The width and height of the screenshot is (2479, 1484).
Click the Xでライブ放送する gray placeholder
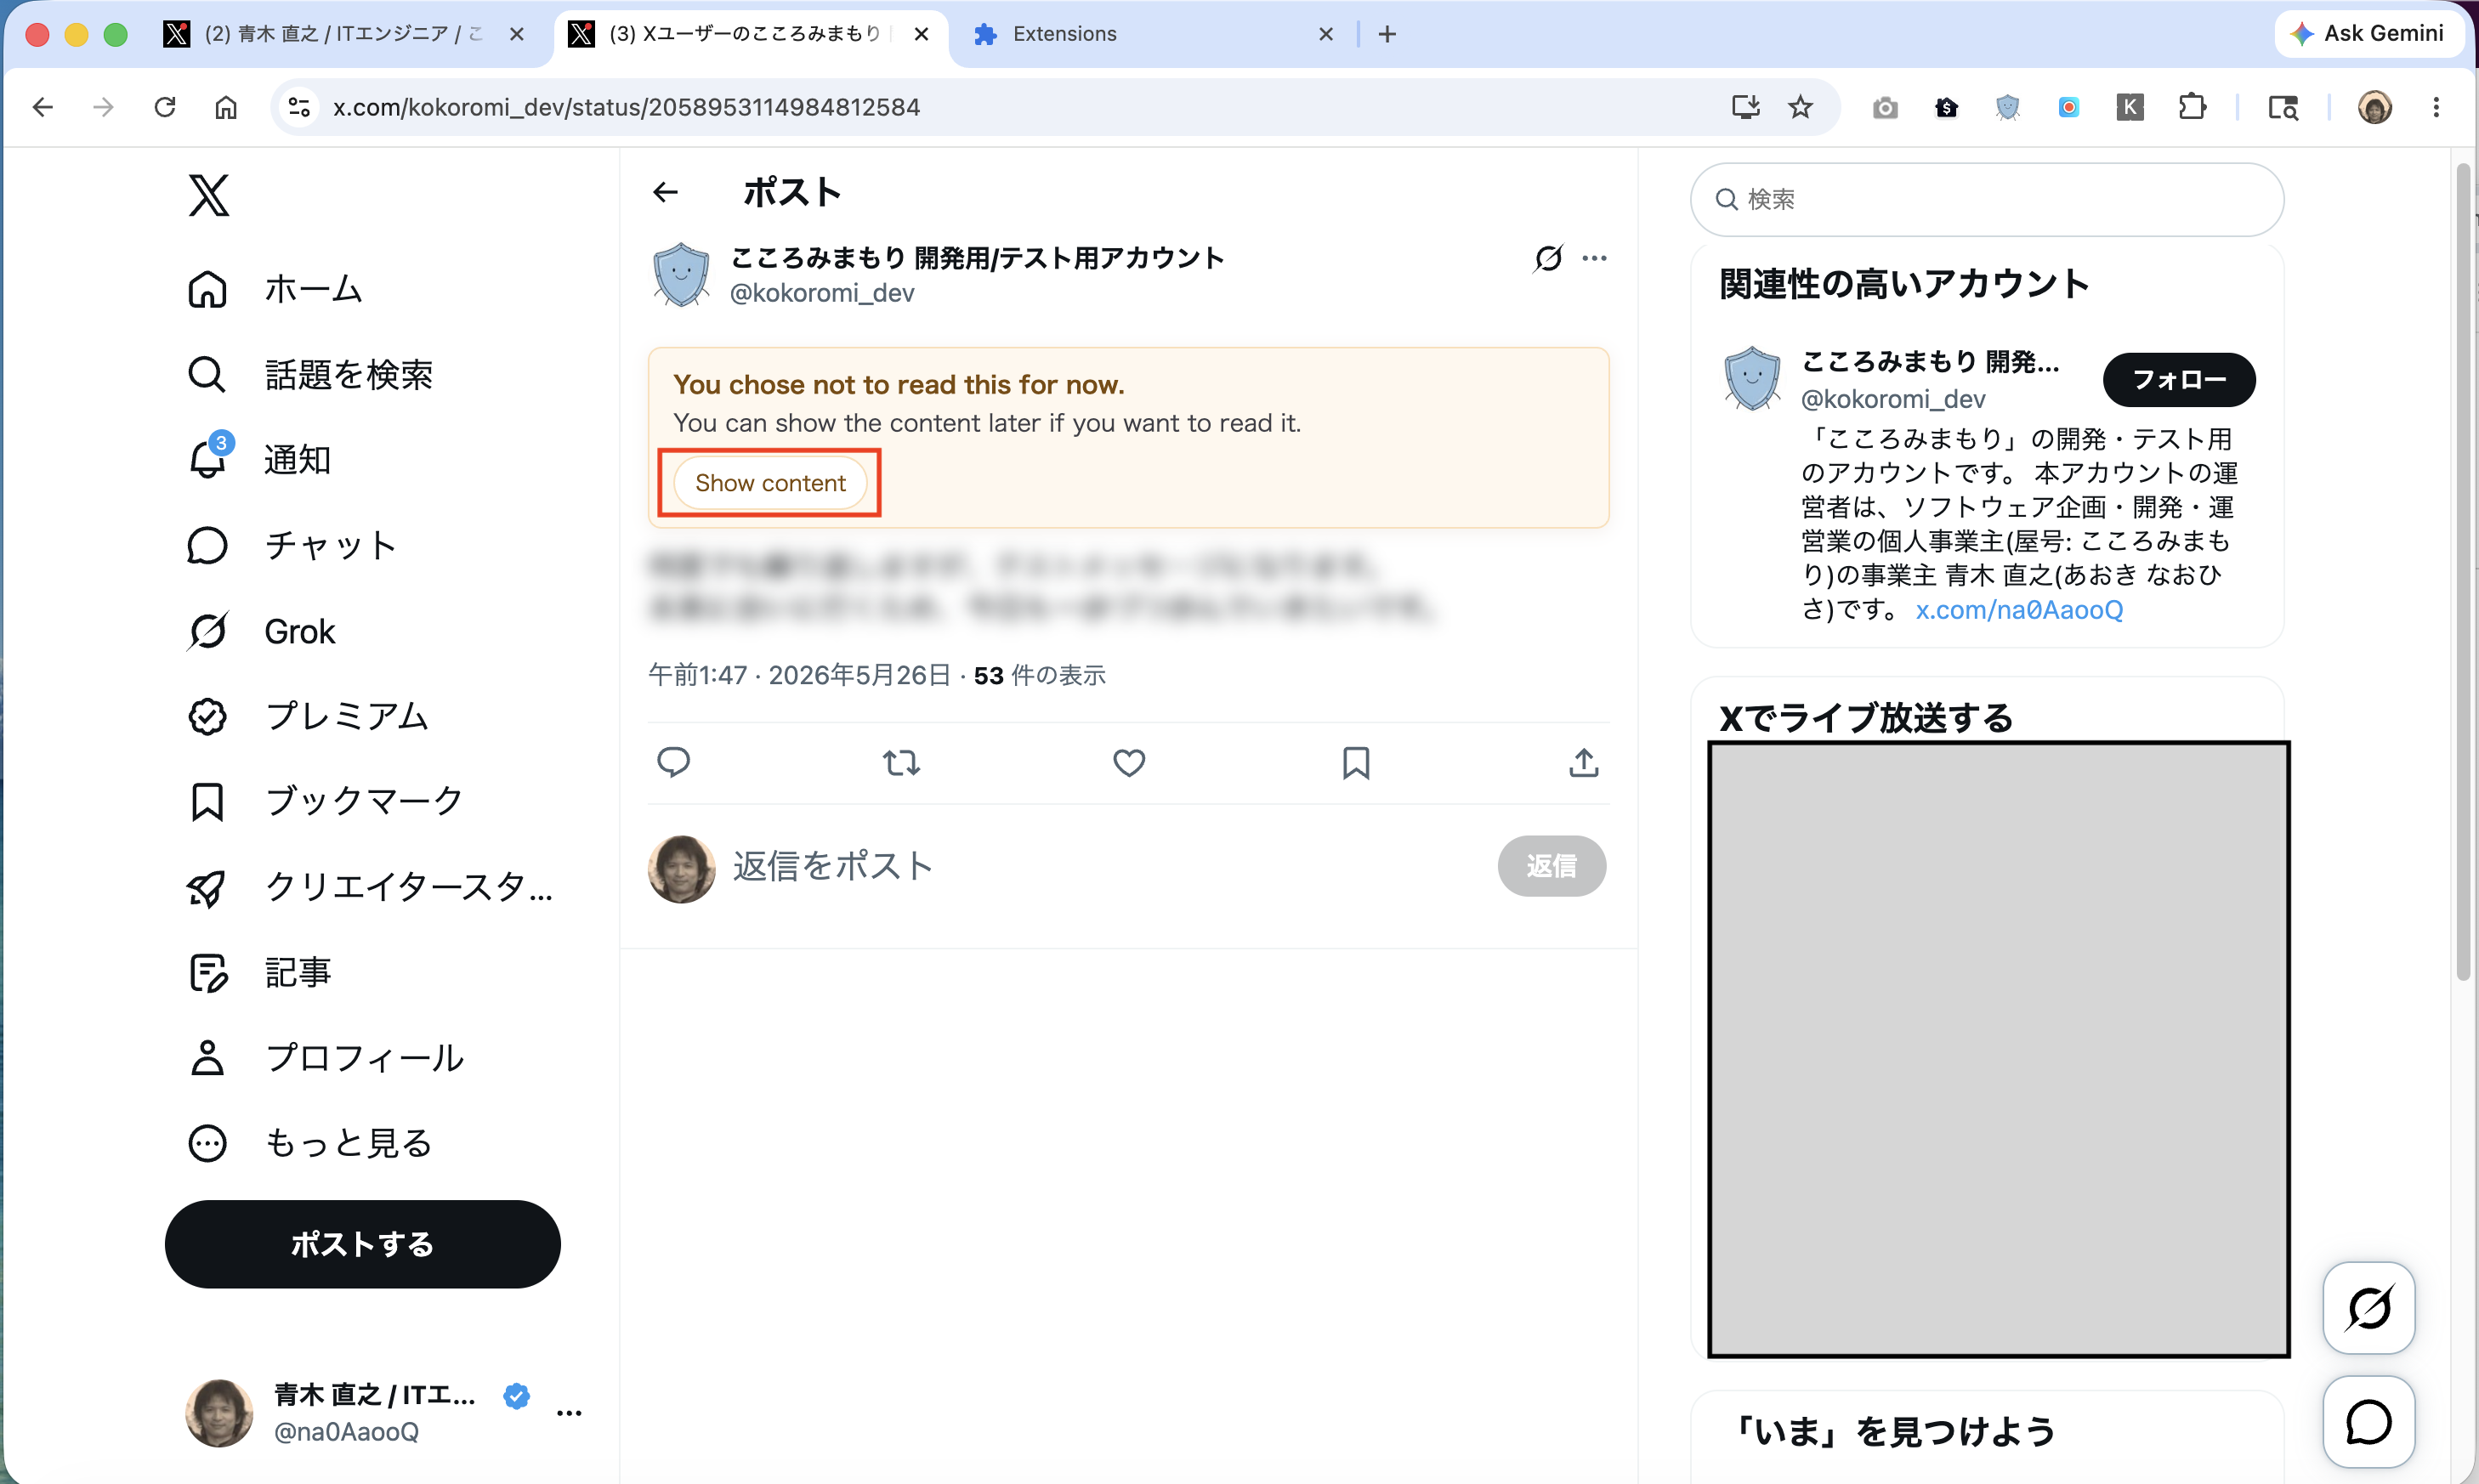tap(1998, 1049)
